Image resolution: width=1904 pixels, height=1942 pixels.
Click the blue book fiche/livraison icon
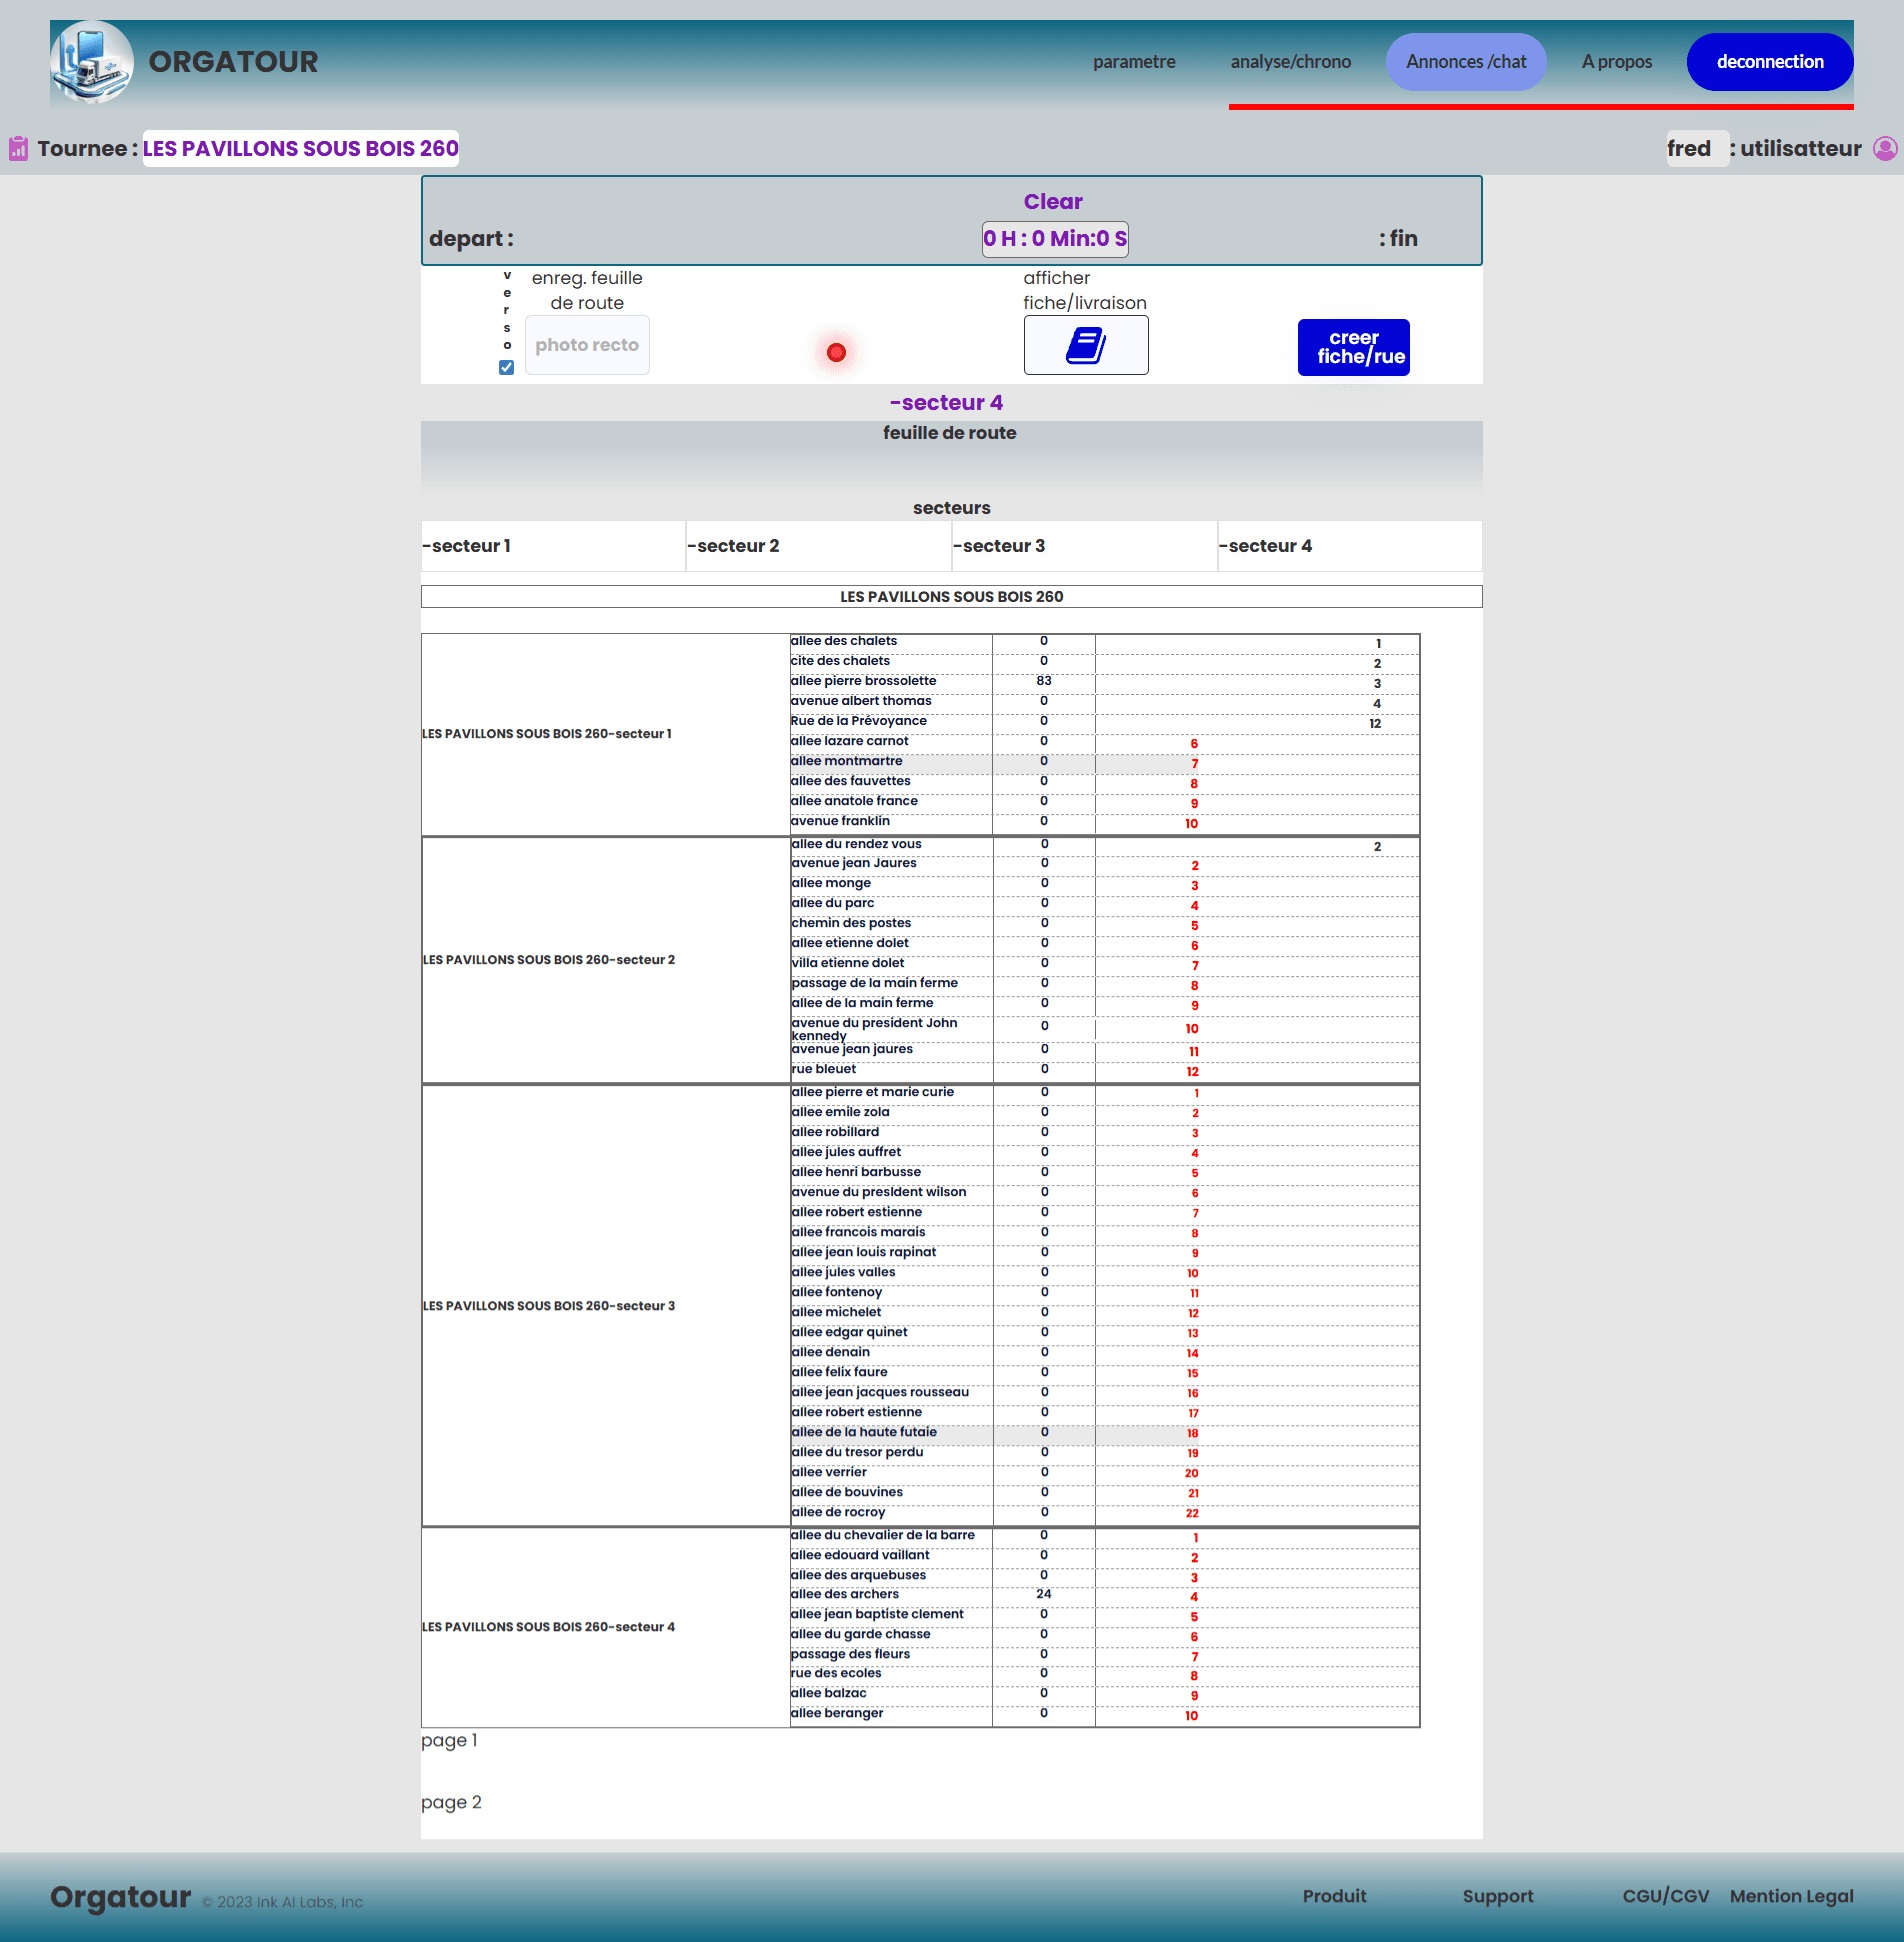pos(1085,346)
